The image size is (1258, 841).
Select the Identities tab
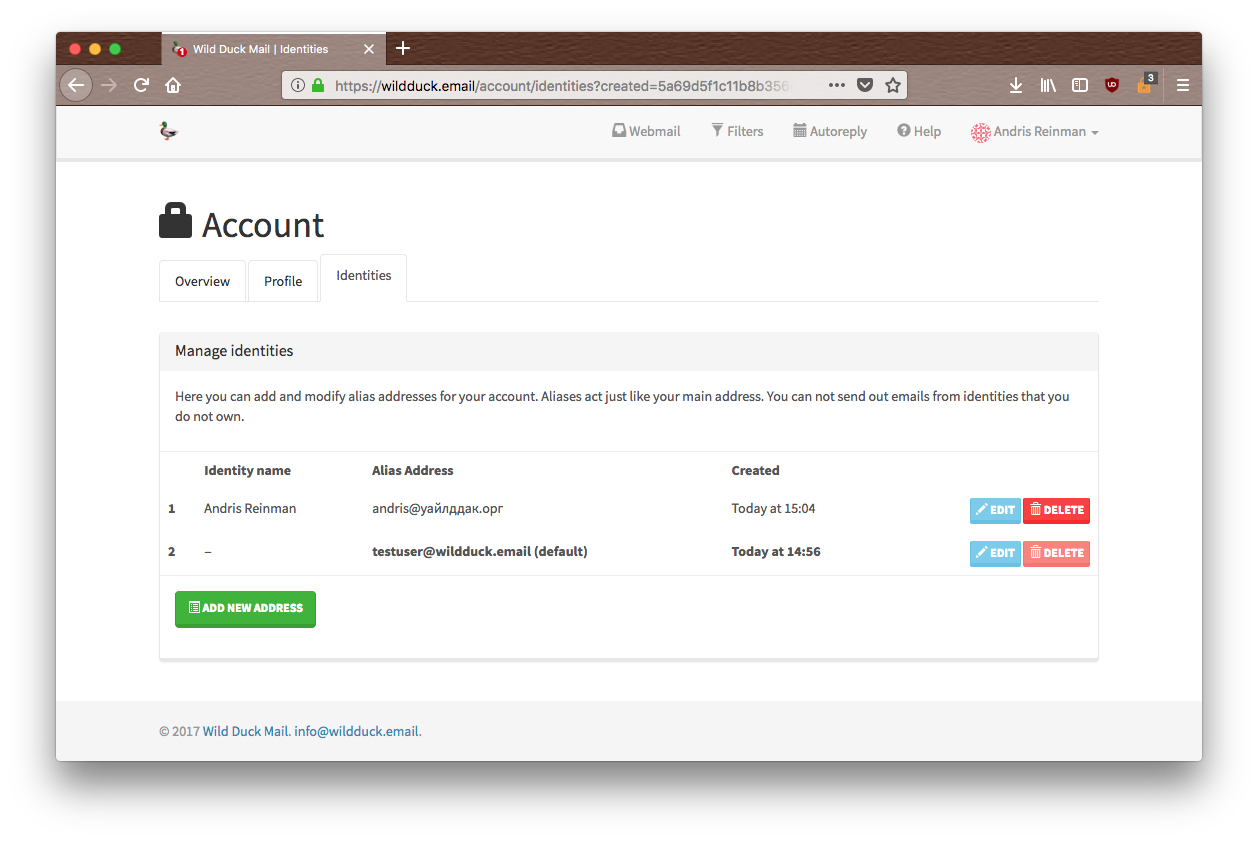363,276
